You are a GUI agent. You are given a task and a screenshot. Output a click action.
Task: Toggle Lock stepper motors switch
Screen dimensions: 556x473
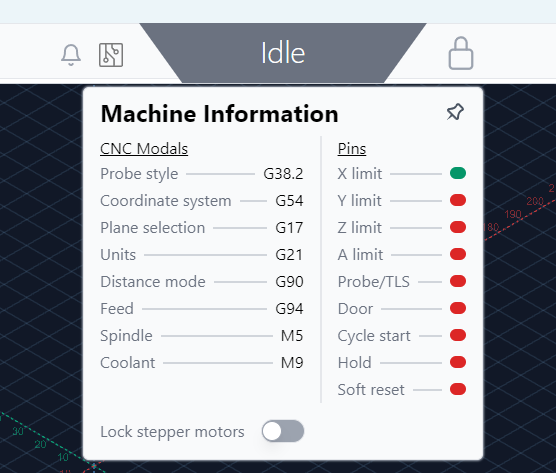(283, 431)
